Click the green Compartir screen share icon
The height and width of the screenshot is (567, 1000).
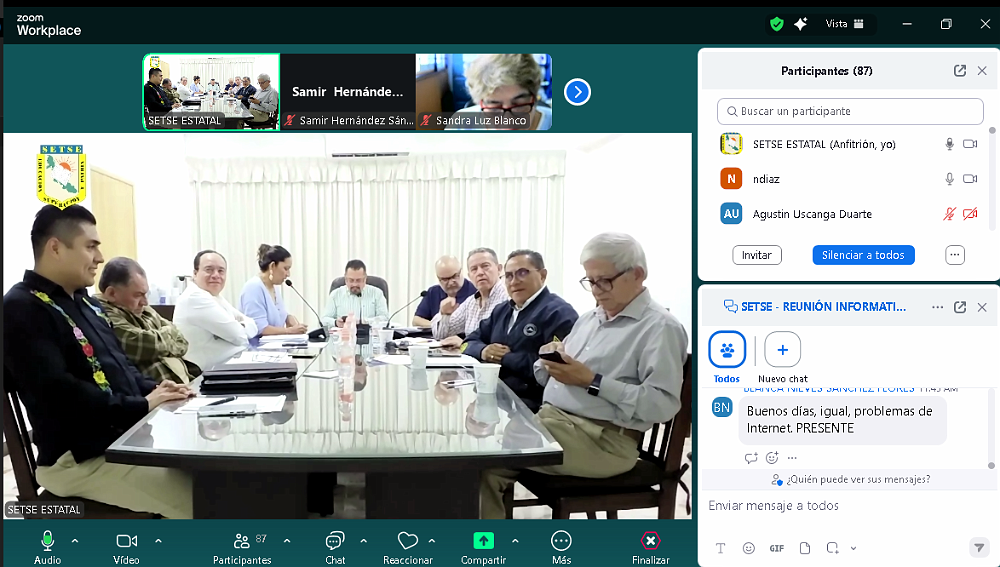(x=483, y=541)
